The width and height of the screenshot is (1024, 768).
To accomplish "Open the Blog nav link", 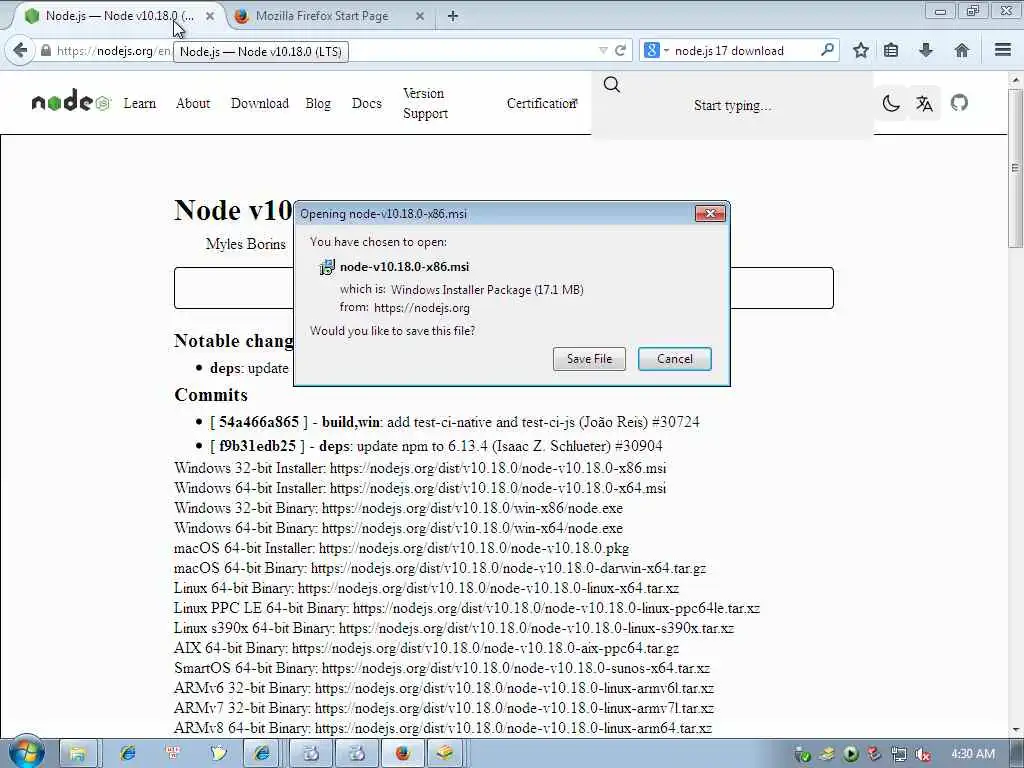I will pos(318,103).
